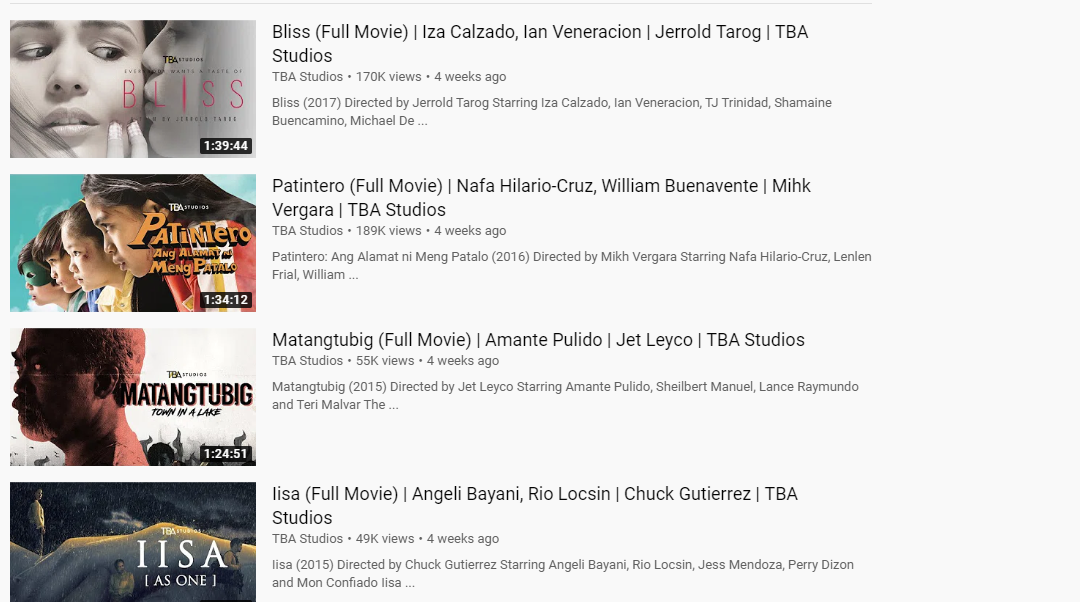Image resolution: width=1080 pixels, height=602 pixels.
Task: Click the Matangtubig (Full Movie) title link
Action: 538,340
